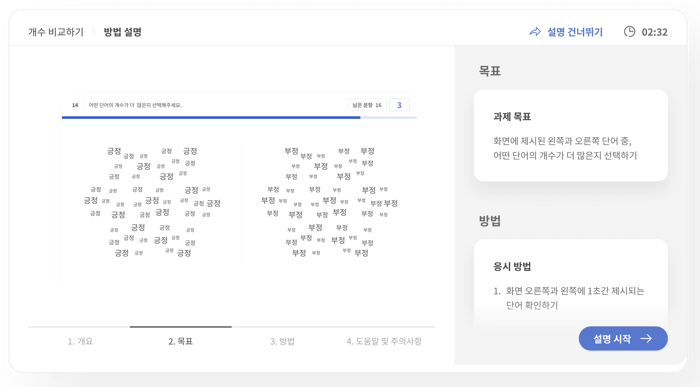Image resolution: width=700 pixels, height=387 pixels.
Task: Click the number 3 box in the preview
Action: pos(399,105)
